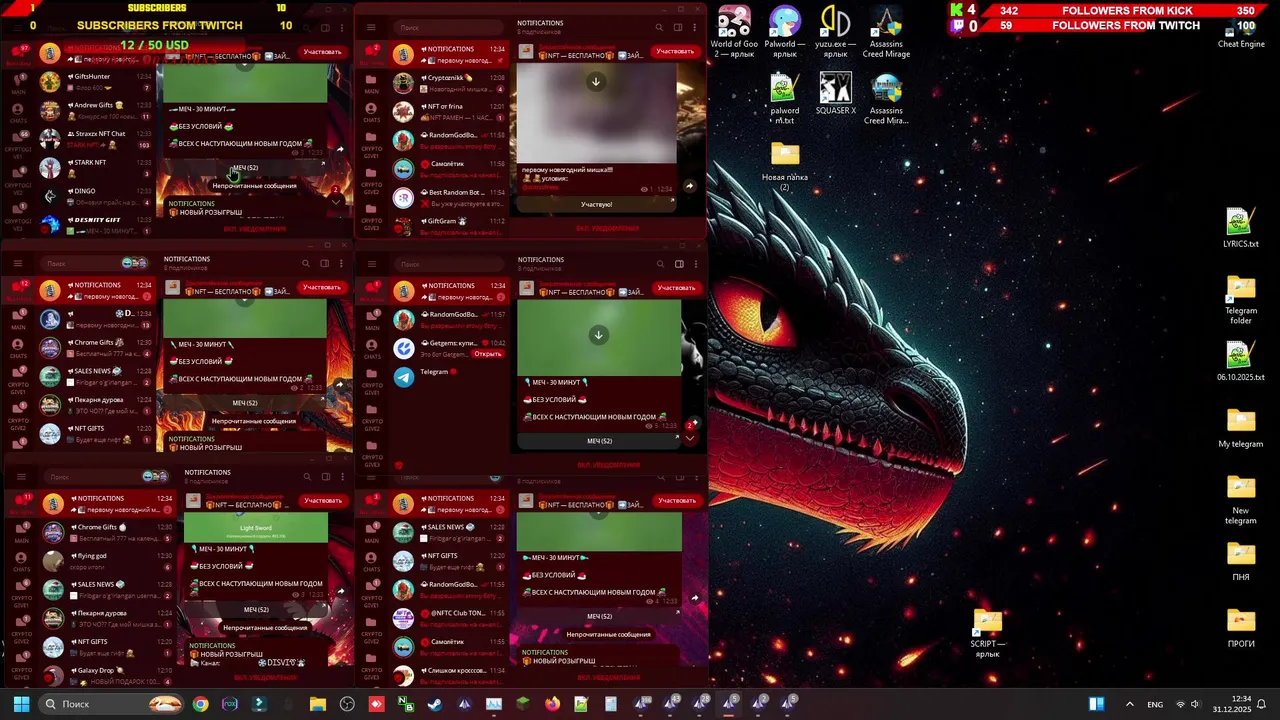1280x720 pixels.
Task: Select the 06.10.2025.txt desktop file
Action: (1240, 362)
